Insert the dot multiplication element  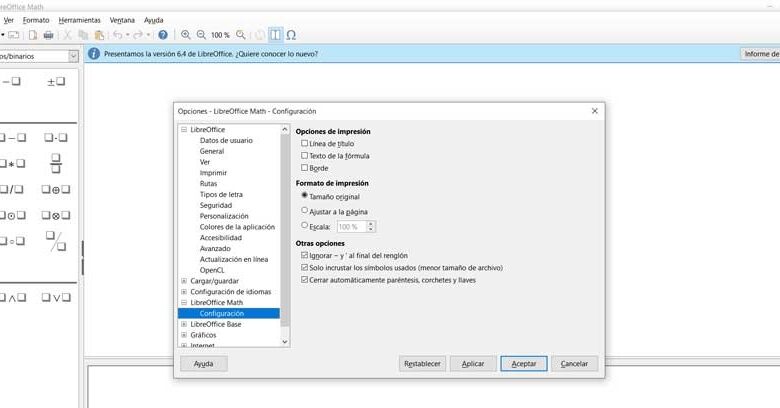[56, 138]
